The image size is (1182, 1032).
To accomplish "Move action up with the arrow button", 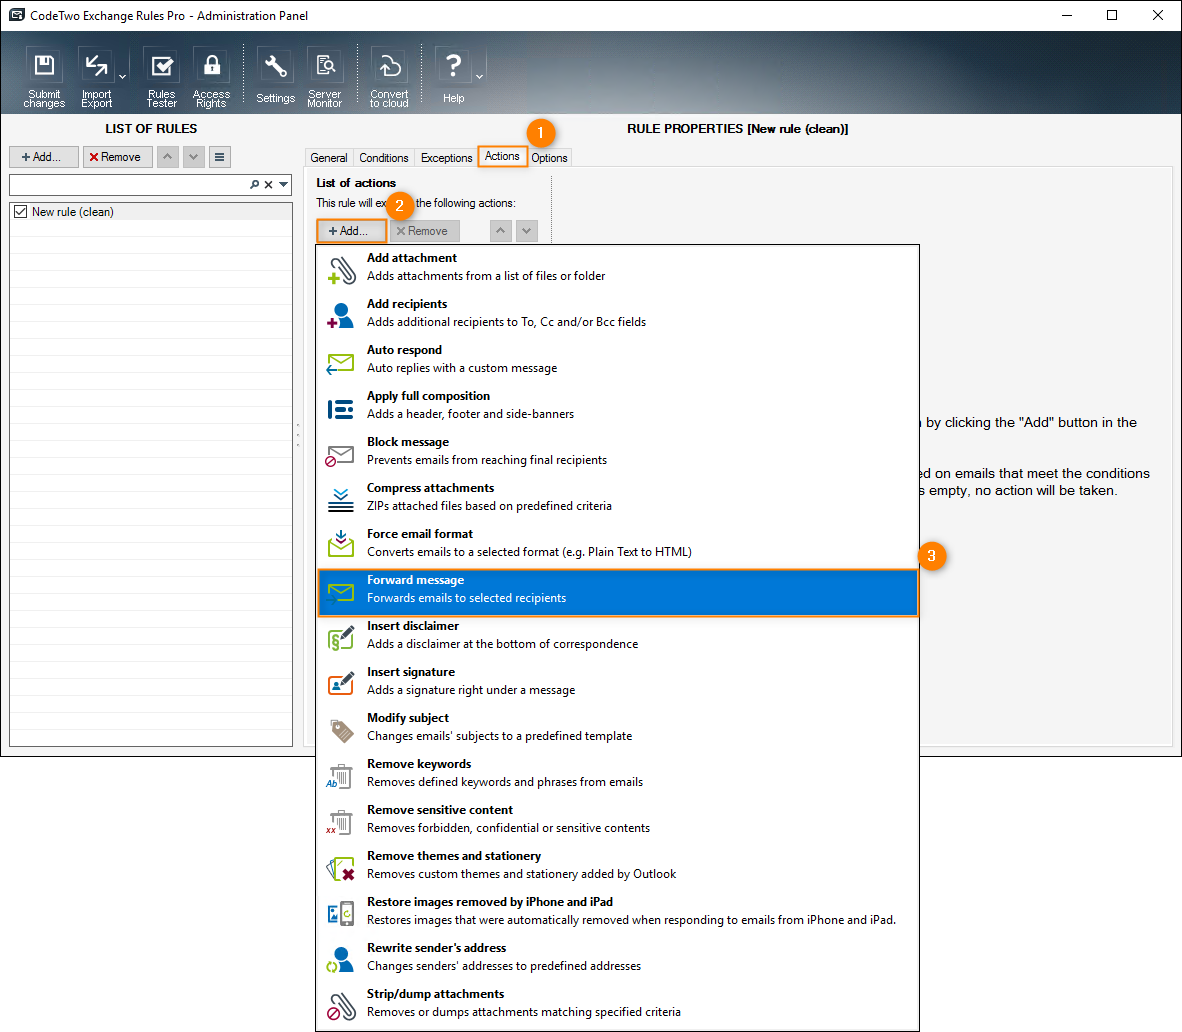I will point(501,231).
